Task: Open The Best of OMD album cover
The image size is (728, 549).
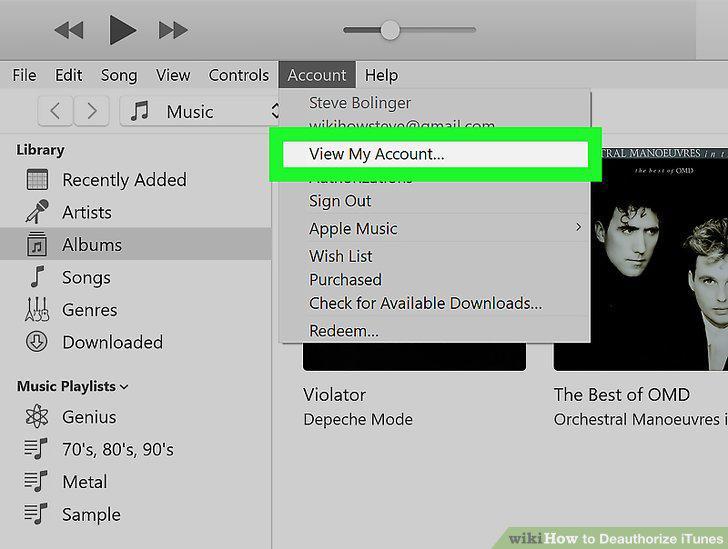Action: point(659,260)
